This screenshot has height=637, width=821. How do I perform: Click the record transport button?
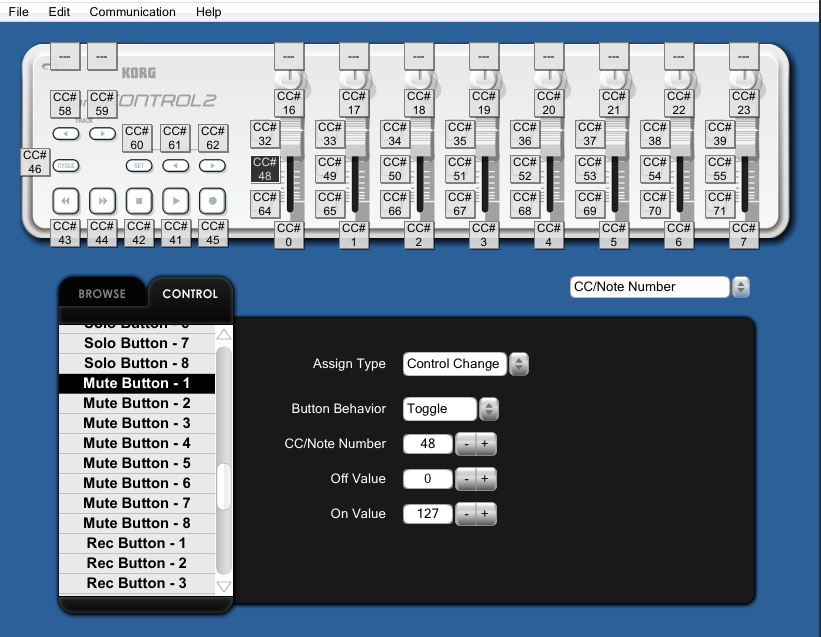[x=212, y=200]
